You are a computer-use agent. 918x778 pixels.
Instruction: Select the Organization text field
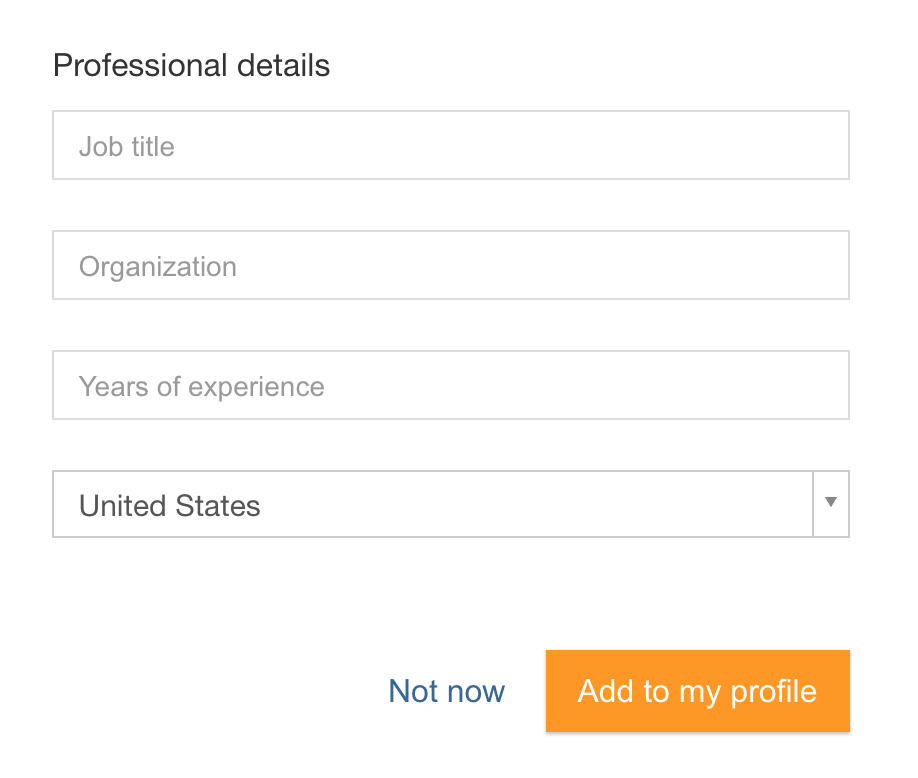451,265
